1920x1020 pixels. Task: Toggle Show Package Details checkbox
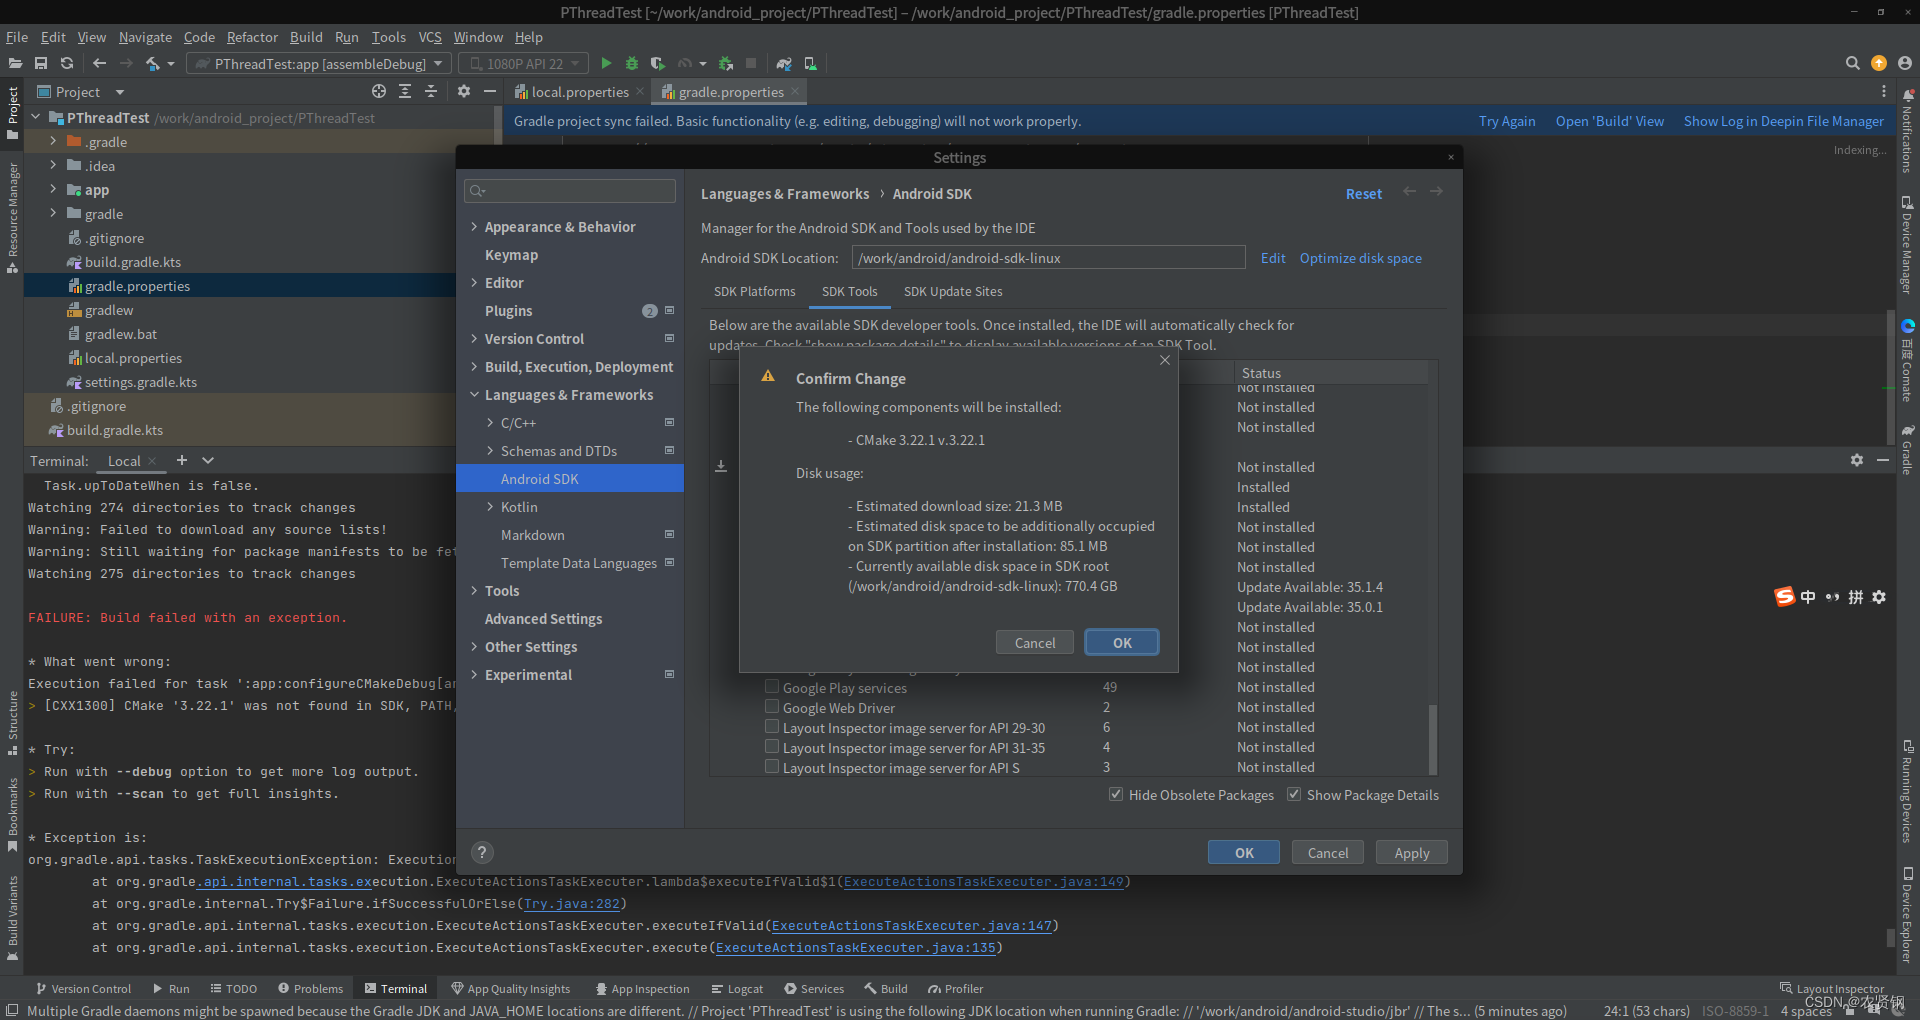(1294, 794)
